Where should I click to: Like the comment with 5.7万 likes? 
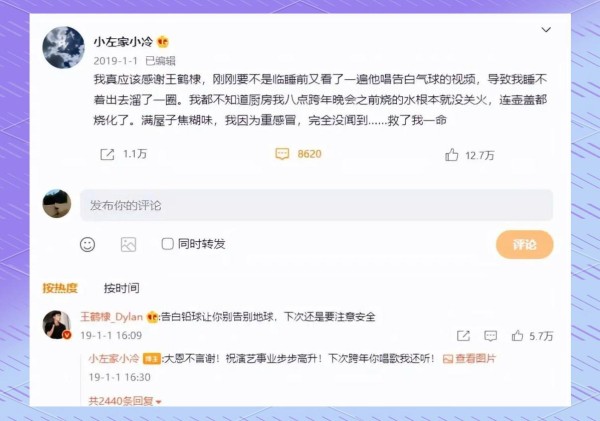517,336
